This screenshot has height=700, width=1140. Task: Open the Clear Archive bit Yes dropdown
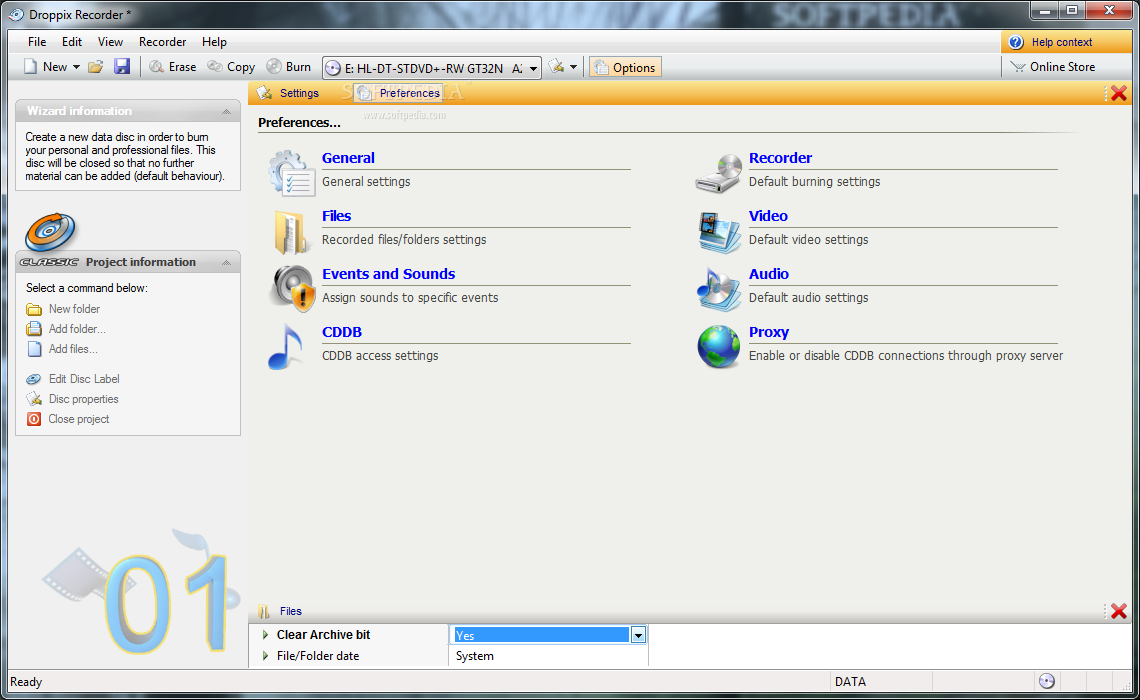pos(638,635)
